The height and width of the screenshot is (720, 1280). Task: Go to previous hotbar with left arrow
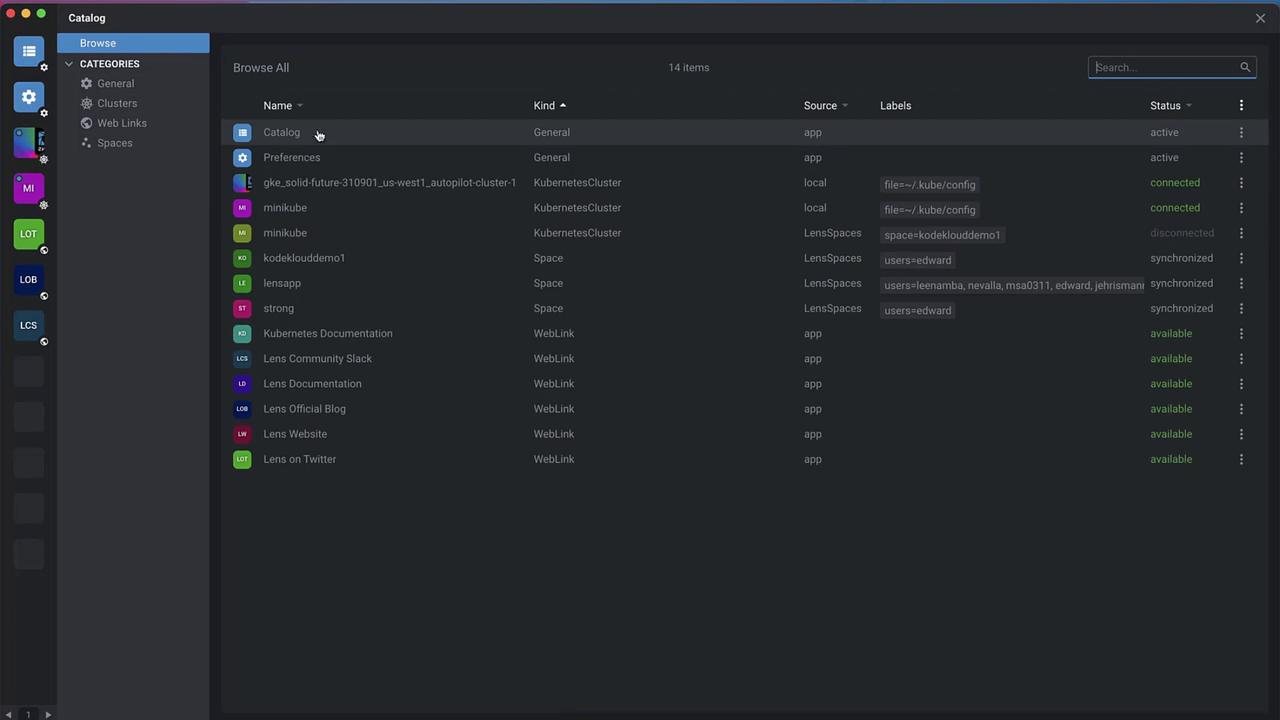[x=9, y=714]
